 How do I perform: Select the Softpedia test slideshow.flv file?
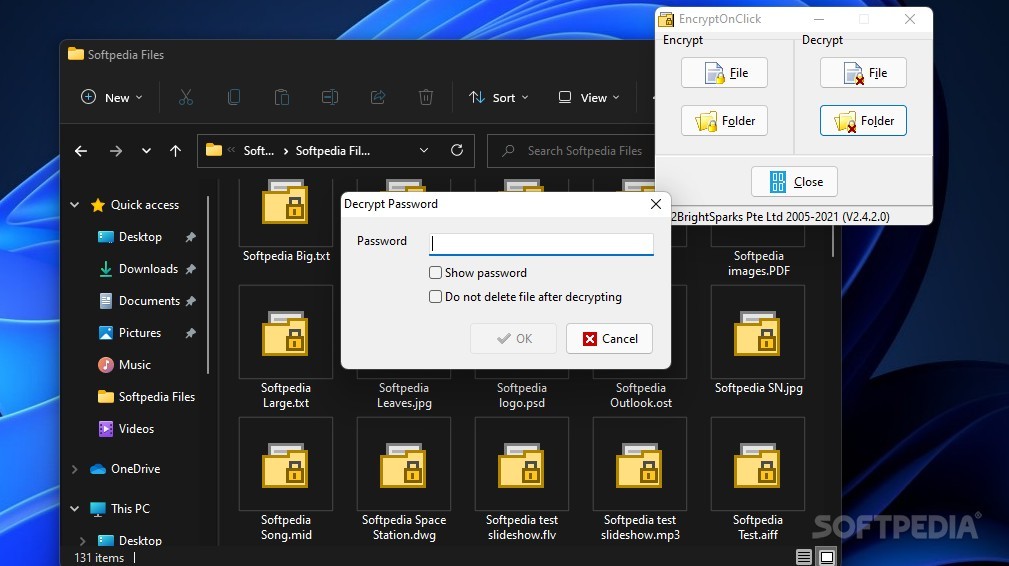coord(522,480)
